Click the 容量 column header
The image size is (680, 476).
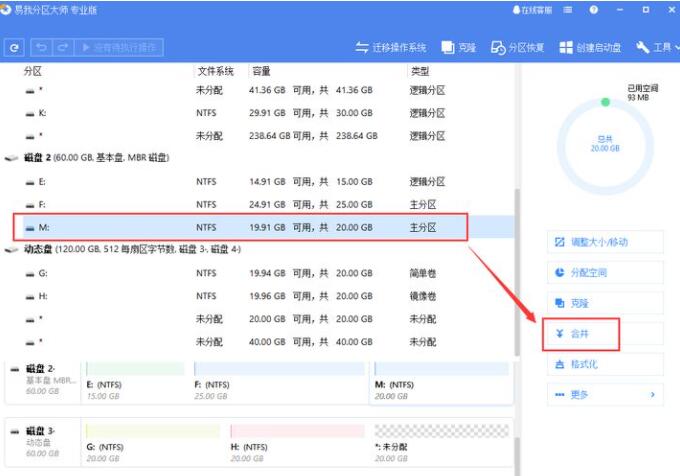[261, 71]
